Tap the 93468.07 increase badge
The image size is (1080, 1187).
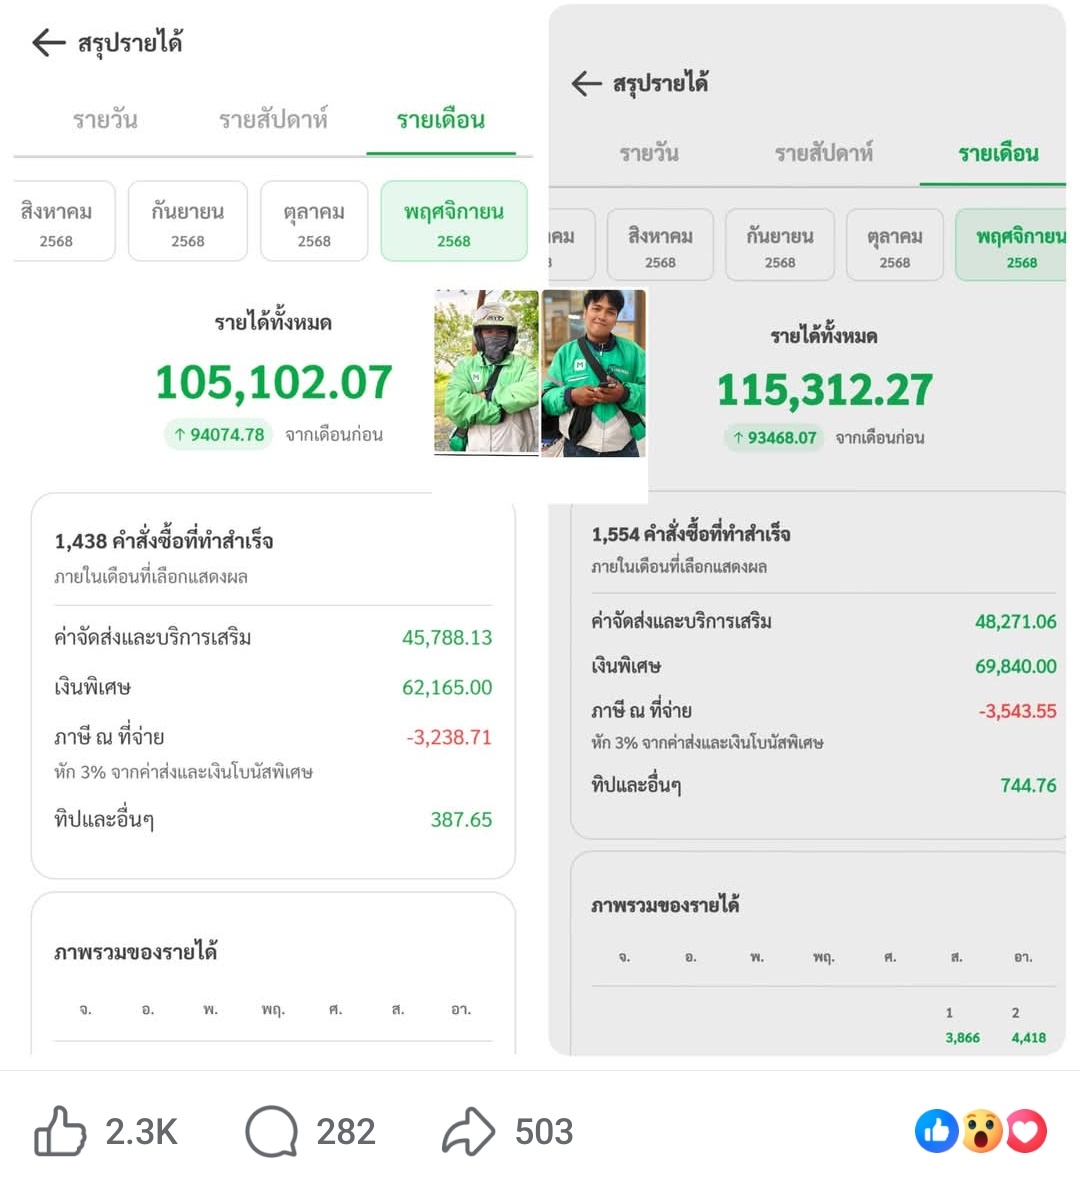coord(773,438)
